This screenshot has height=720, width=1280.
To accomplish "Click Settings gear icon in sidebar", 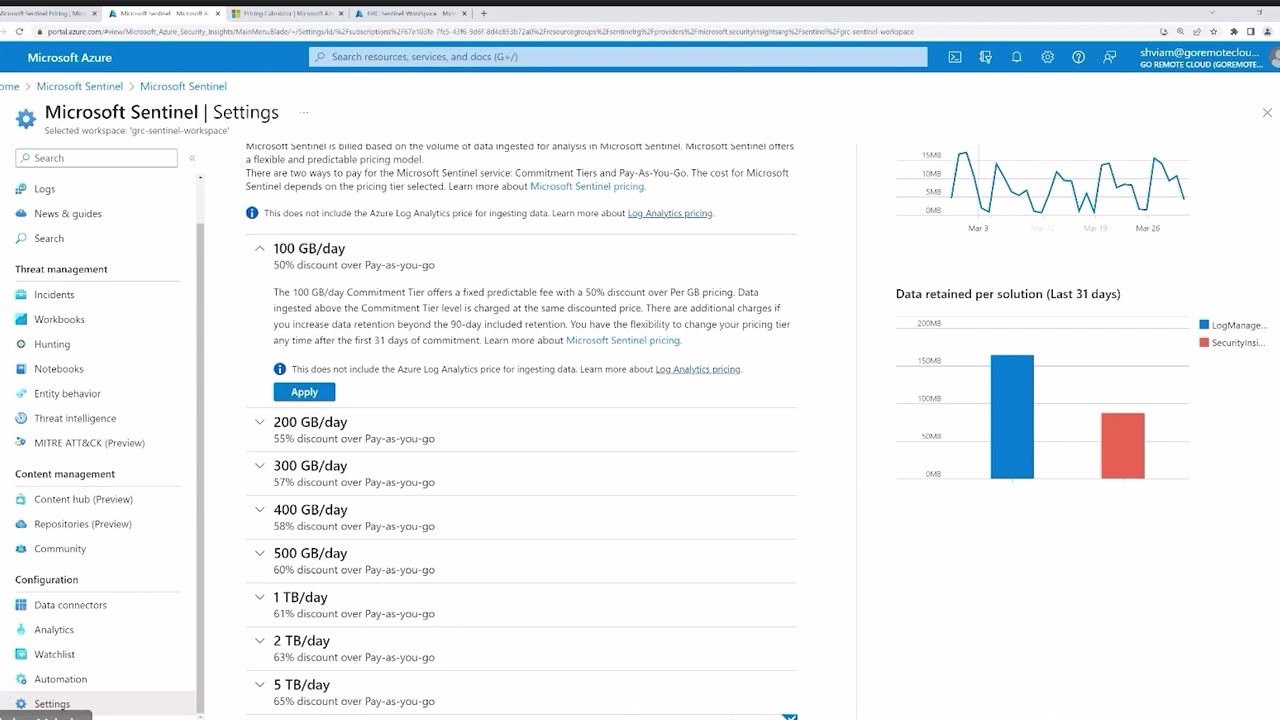I will pyautogui.click(x=21, y=704).
